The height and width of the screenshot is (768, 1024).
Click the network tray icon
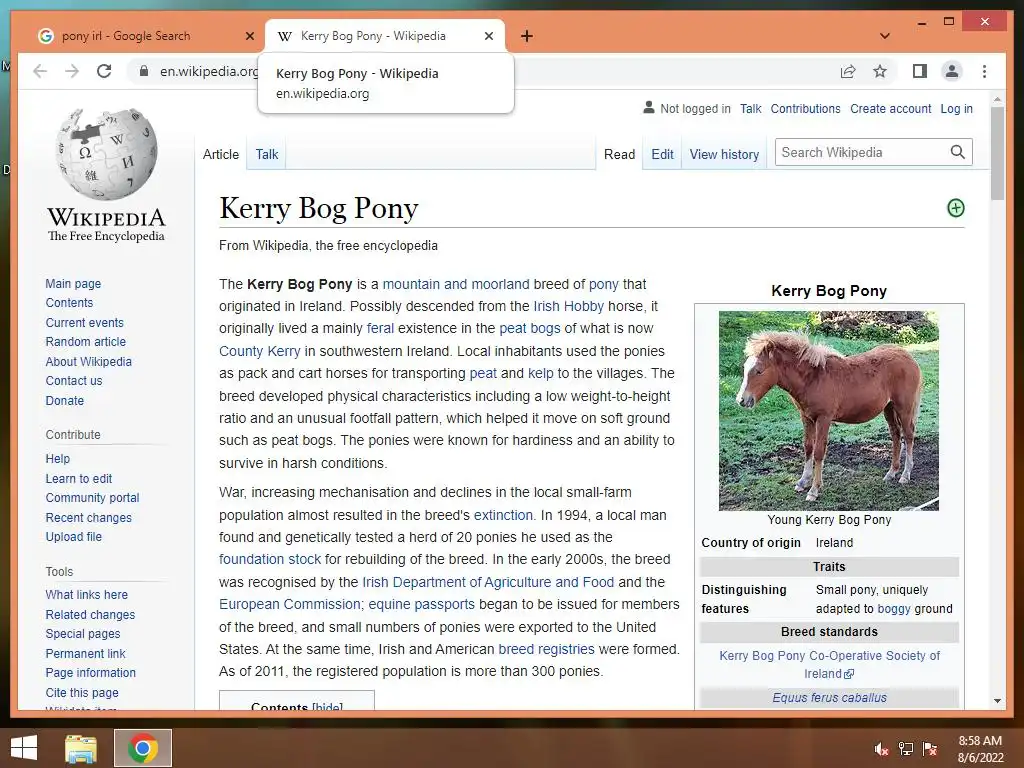(906, 749)
